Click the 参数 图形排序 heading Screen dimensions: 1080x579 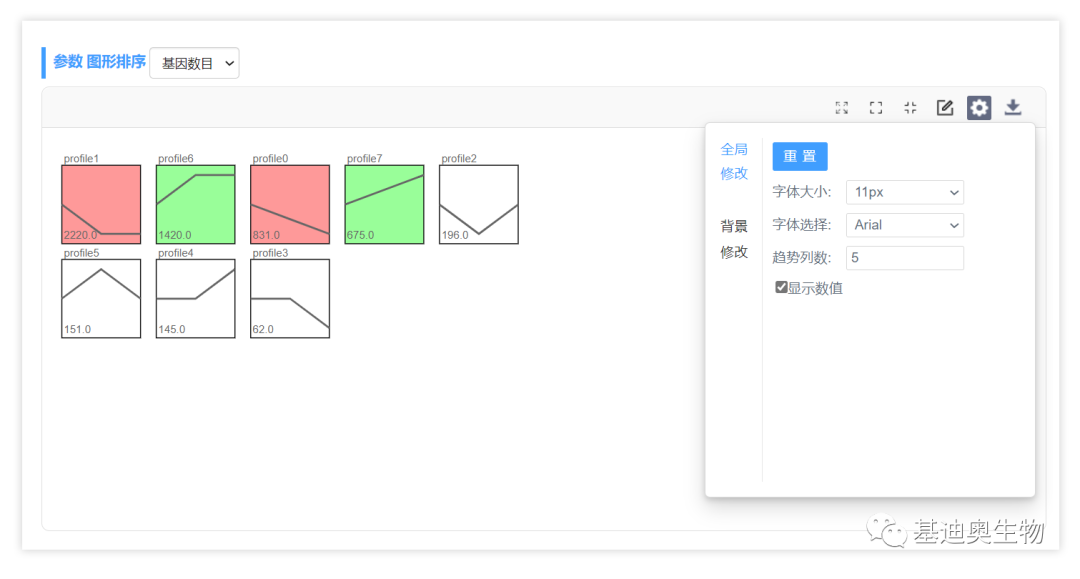[x=99, y=62]
